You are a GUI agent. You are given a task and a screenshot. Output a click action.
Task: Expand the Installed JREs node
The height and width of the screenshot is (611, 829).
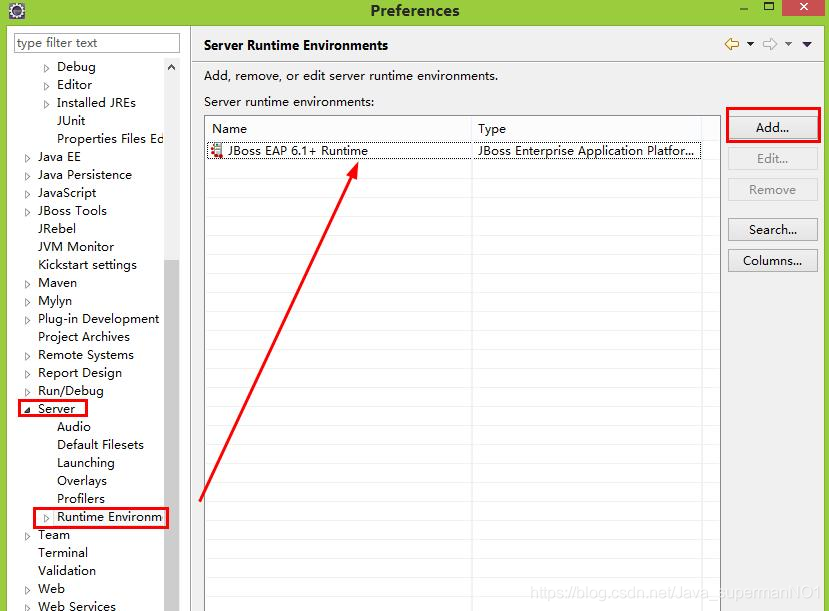coord(47,104)
